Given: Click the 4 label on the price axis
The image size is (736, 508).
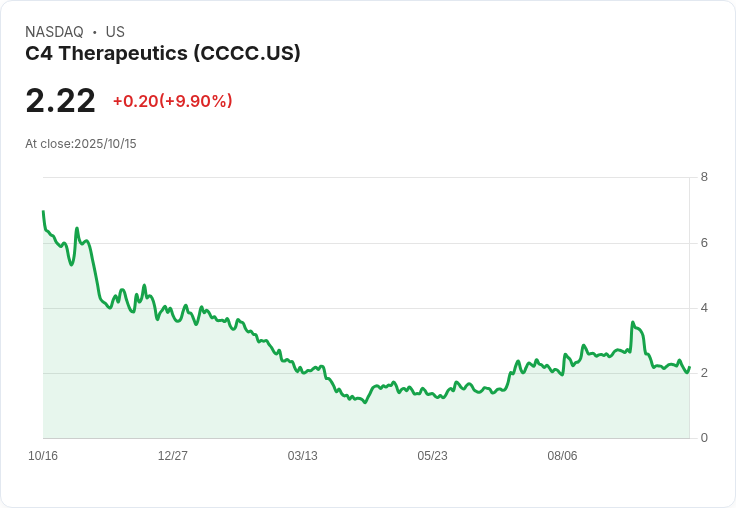Looking at the screenshot, I should pyautogui.click(x=704, y=308).
